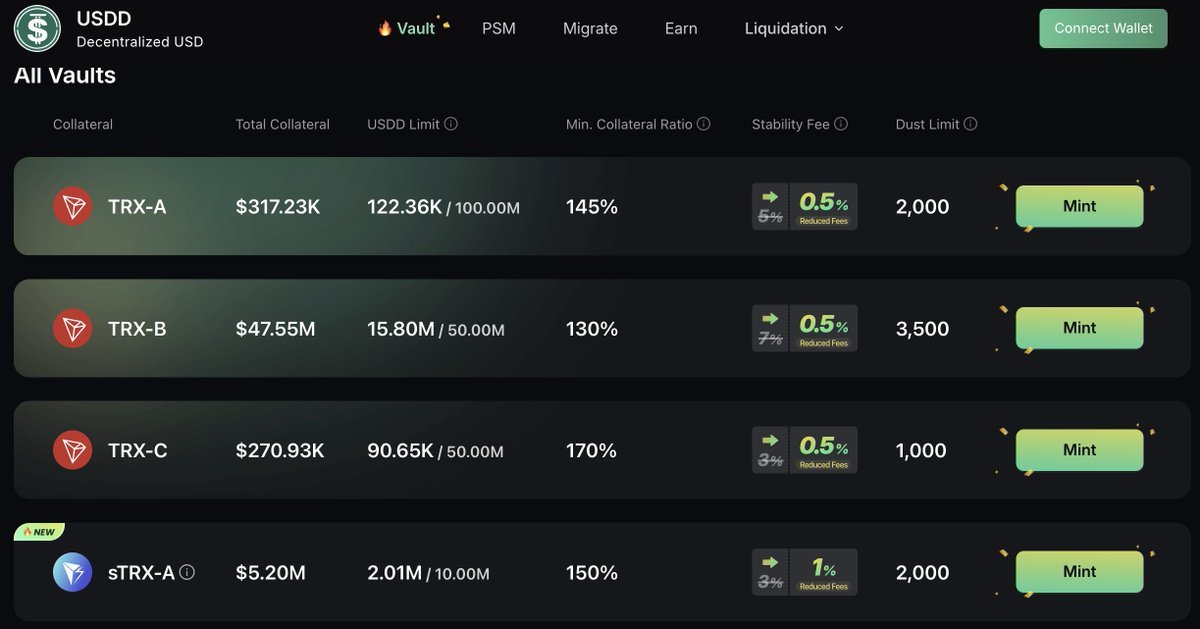Click the TRX-B 0.5% reduced fee badge
Image resolution: width=1200 pixels, height=629 pixels.
click(x=824, y=328)
